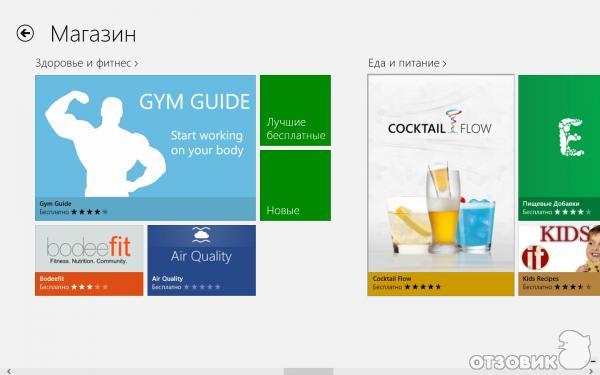600x375 pixels.
Task: Click the scroll-left arrow on horizontal scrollbar
Action: click(x=8, y=372)
